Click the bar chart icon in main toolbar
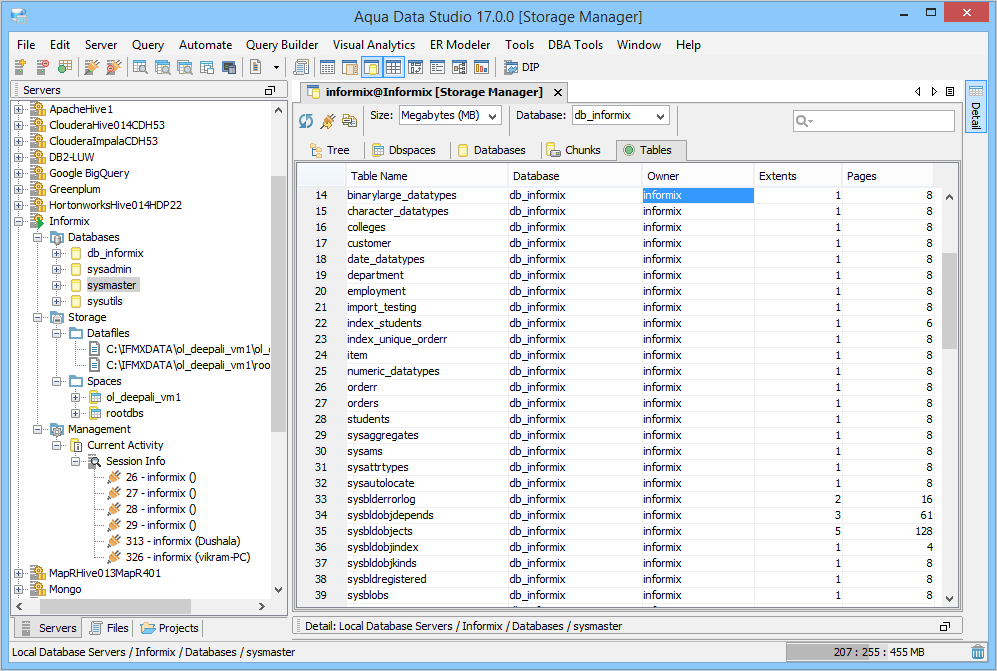The width and height of the screenshot is (997, 671). (x=481, y=67)
